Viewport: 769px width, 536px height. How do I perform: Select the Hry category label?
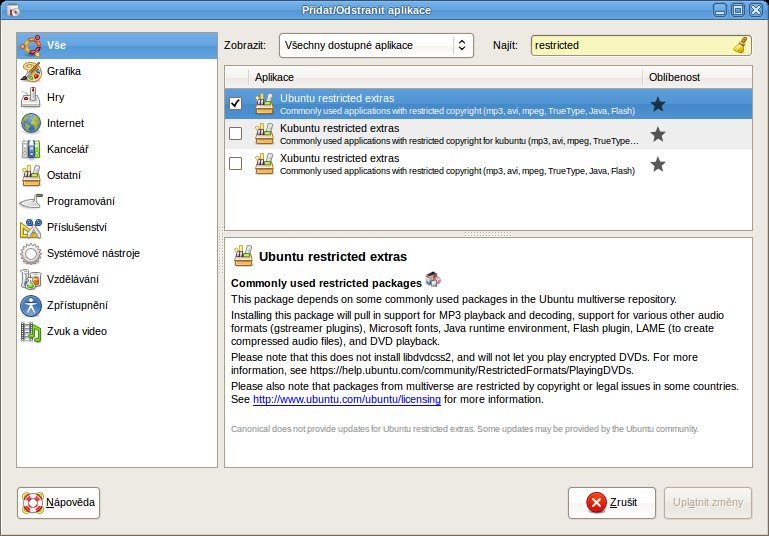55,98
